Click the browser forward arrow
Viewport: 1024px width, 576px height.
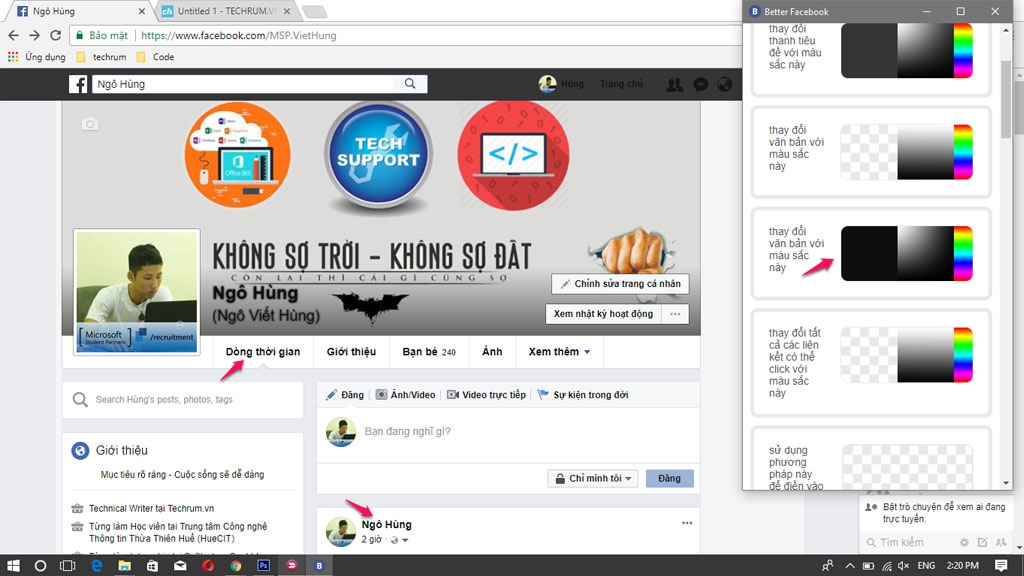click(x=35, y=35)
